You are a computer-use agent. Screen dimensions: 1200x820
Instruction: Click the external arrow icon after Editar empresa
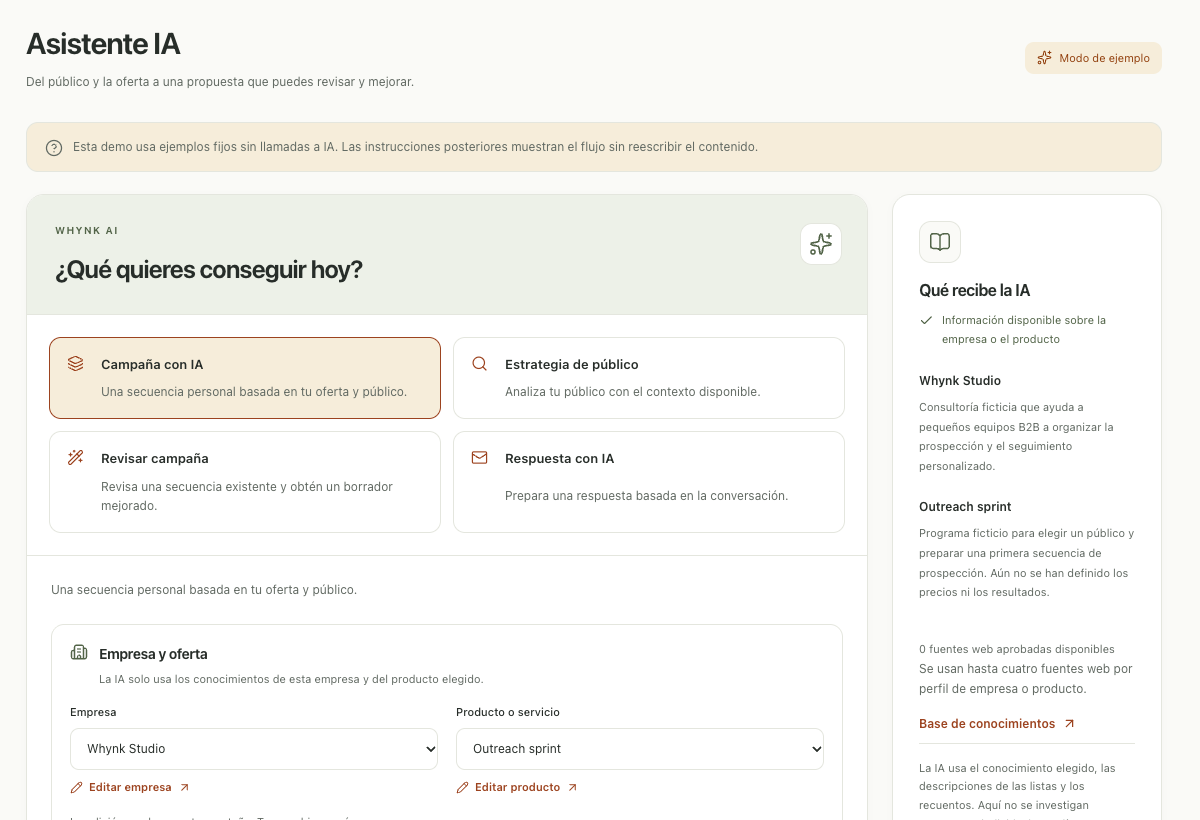click(184, 787)
